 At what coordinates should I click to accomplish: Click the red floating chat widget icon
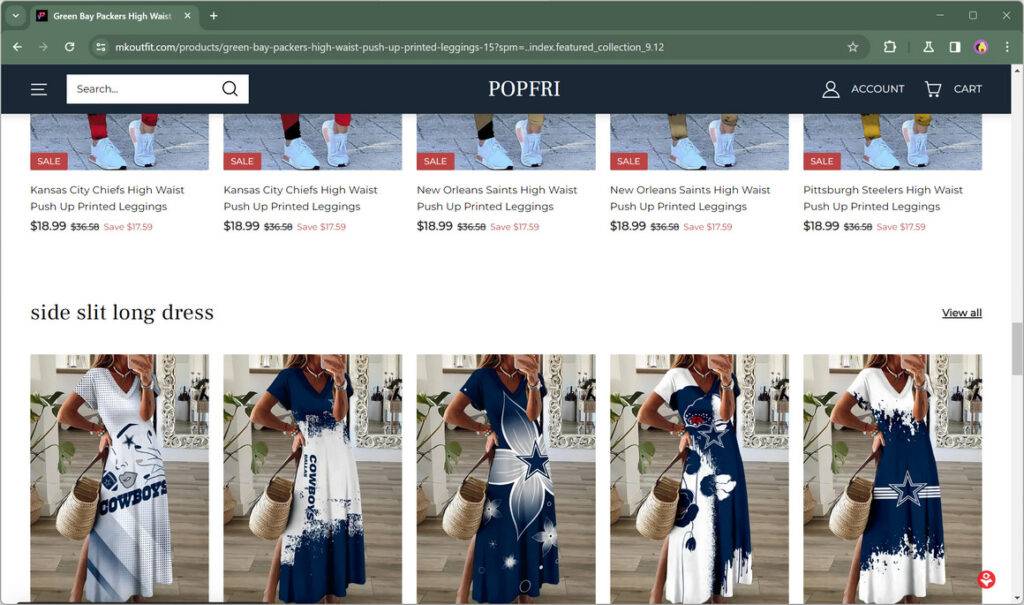(986, 579)
